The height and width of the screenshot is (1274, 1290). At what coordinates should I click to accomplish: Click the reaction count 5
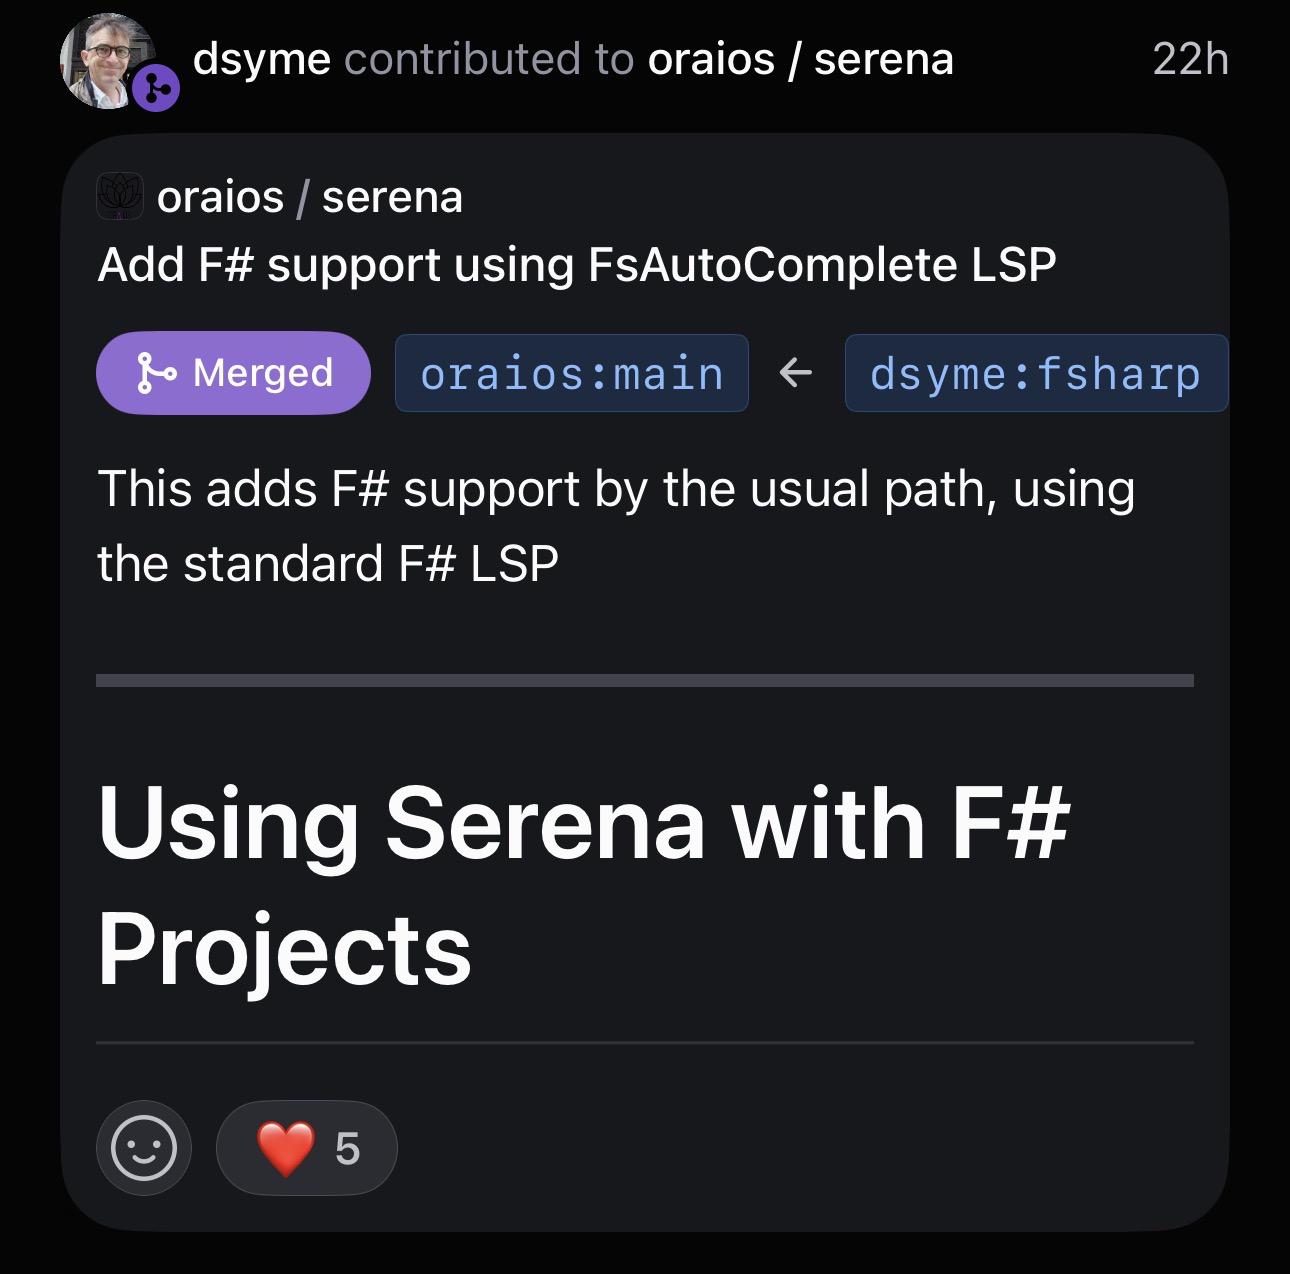coord(347,1148)
